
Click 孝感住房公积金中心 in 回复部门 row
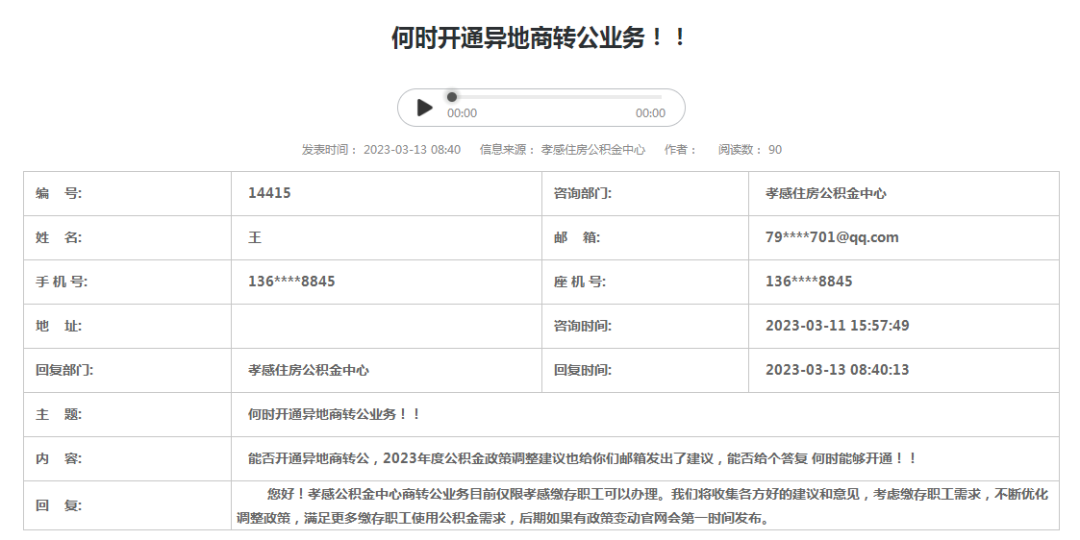(x=308, y=369)
